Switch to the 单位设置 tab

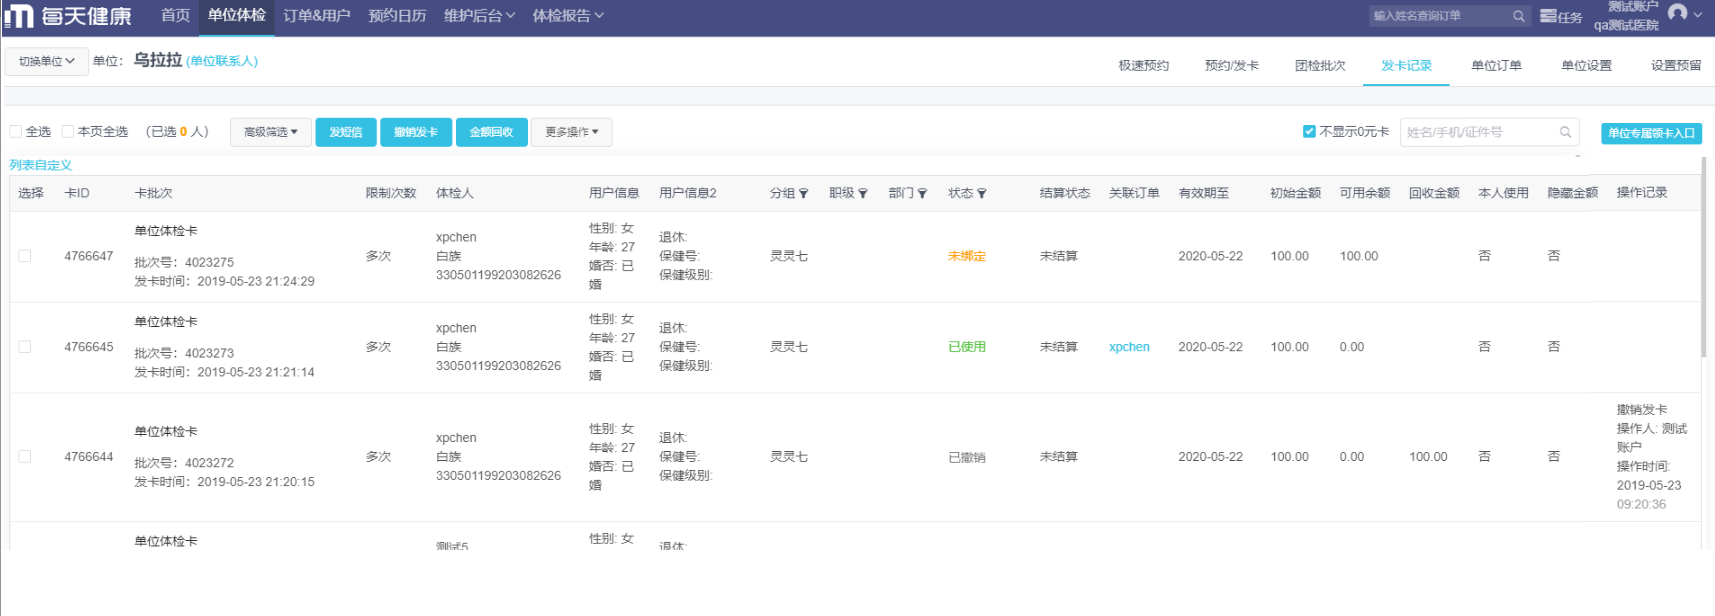[1586, 66]
